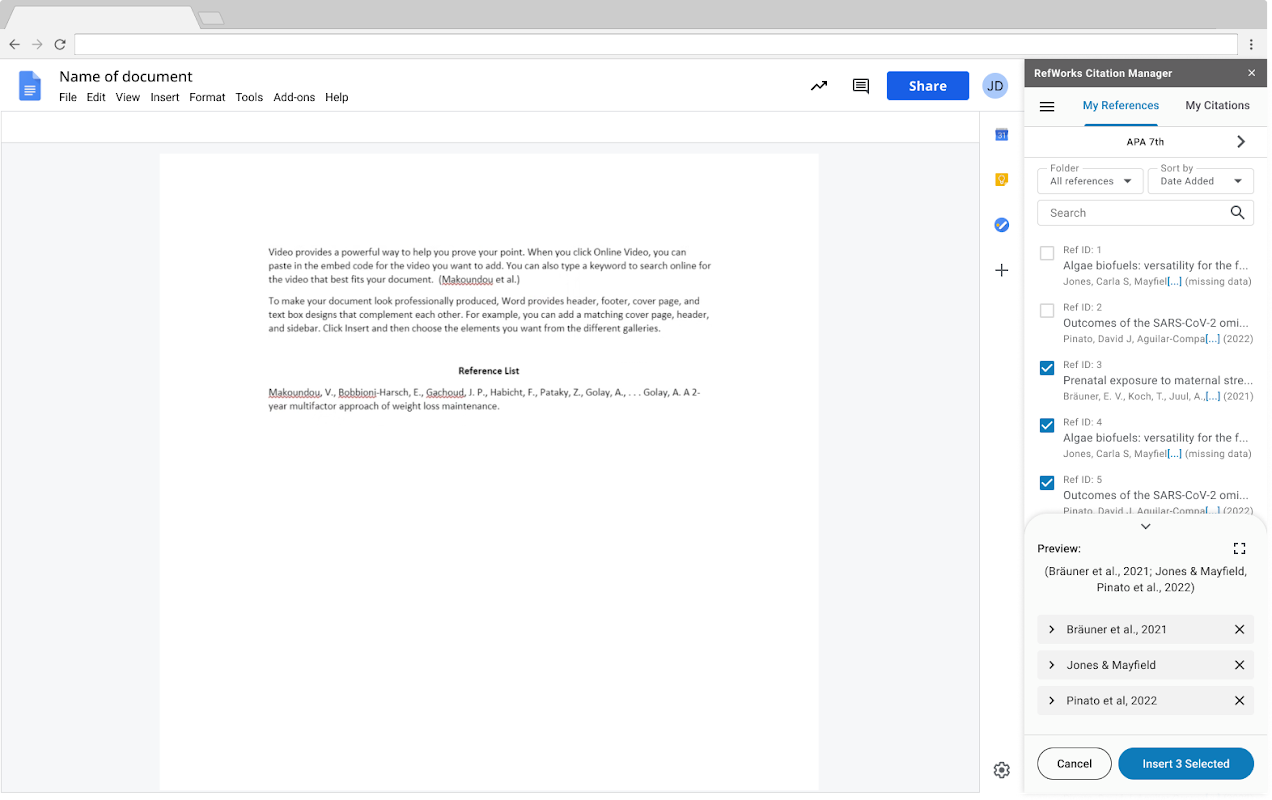Screen dimensions: 1272x800
Task: Remove Bräuner et al., 2021 citation
Action: tap(1239, 630)
